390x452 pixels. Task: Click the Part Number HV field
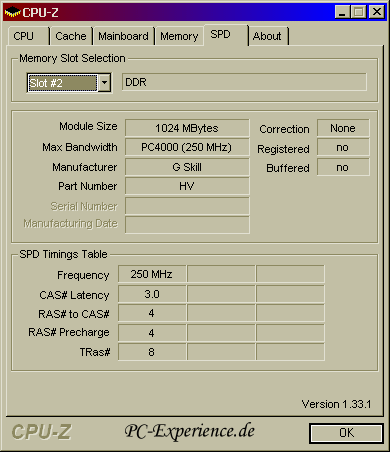(x=187, y=186)
